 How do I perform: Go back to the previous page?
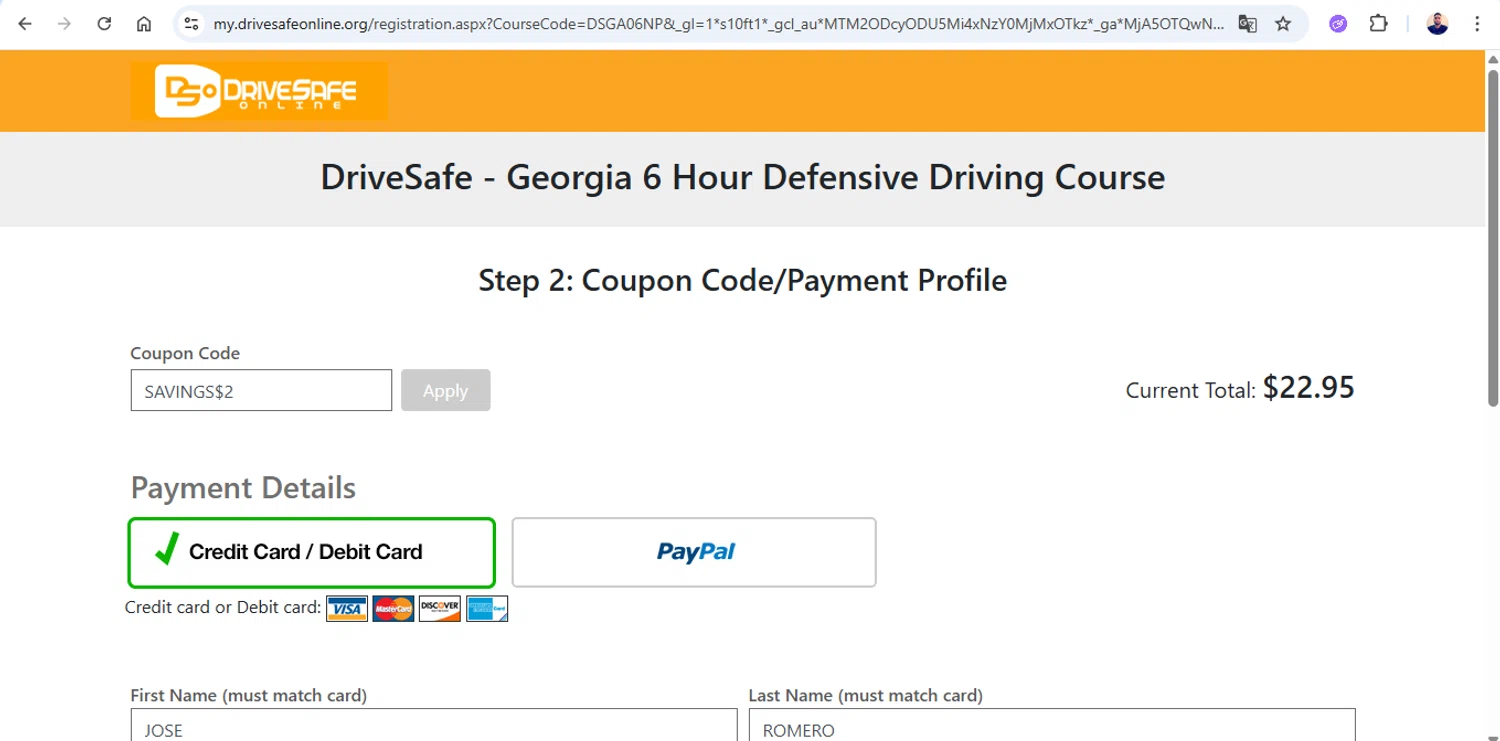(x=25, y=24)
